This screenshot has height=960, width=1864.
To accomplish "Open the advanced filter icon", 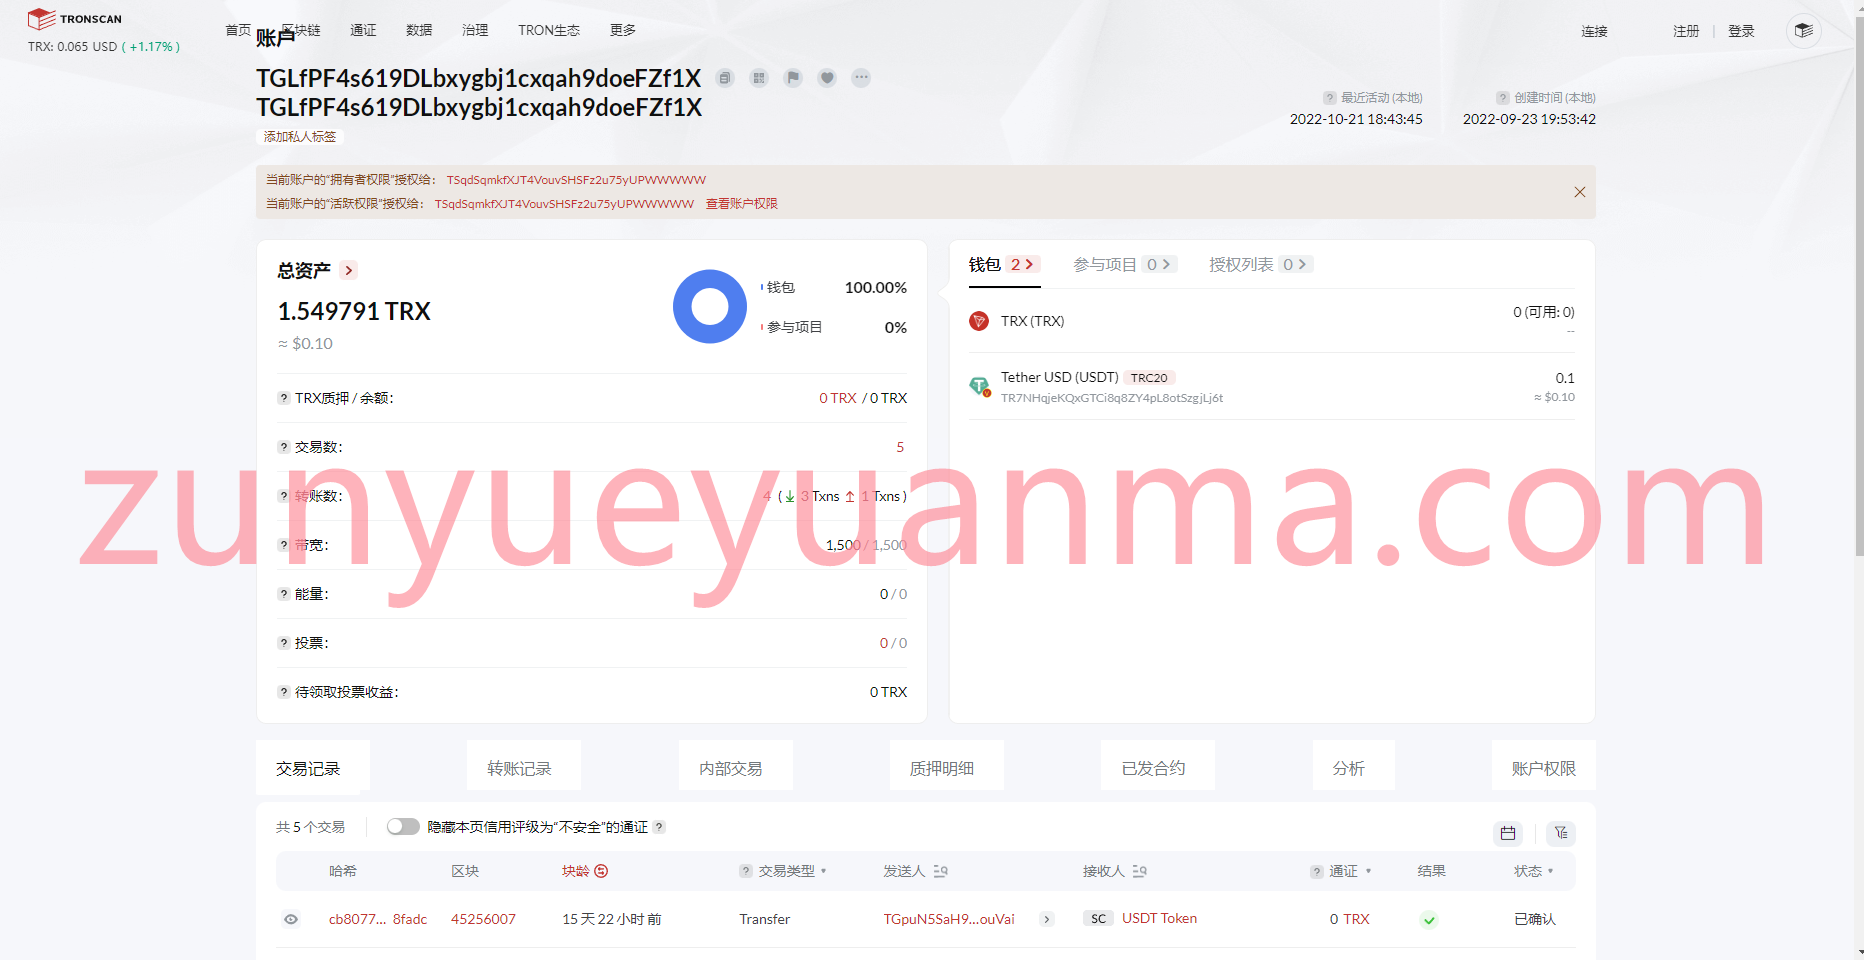I will click(1561, 833).
